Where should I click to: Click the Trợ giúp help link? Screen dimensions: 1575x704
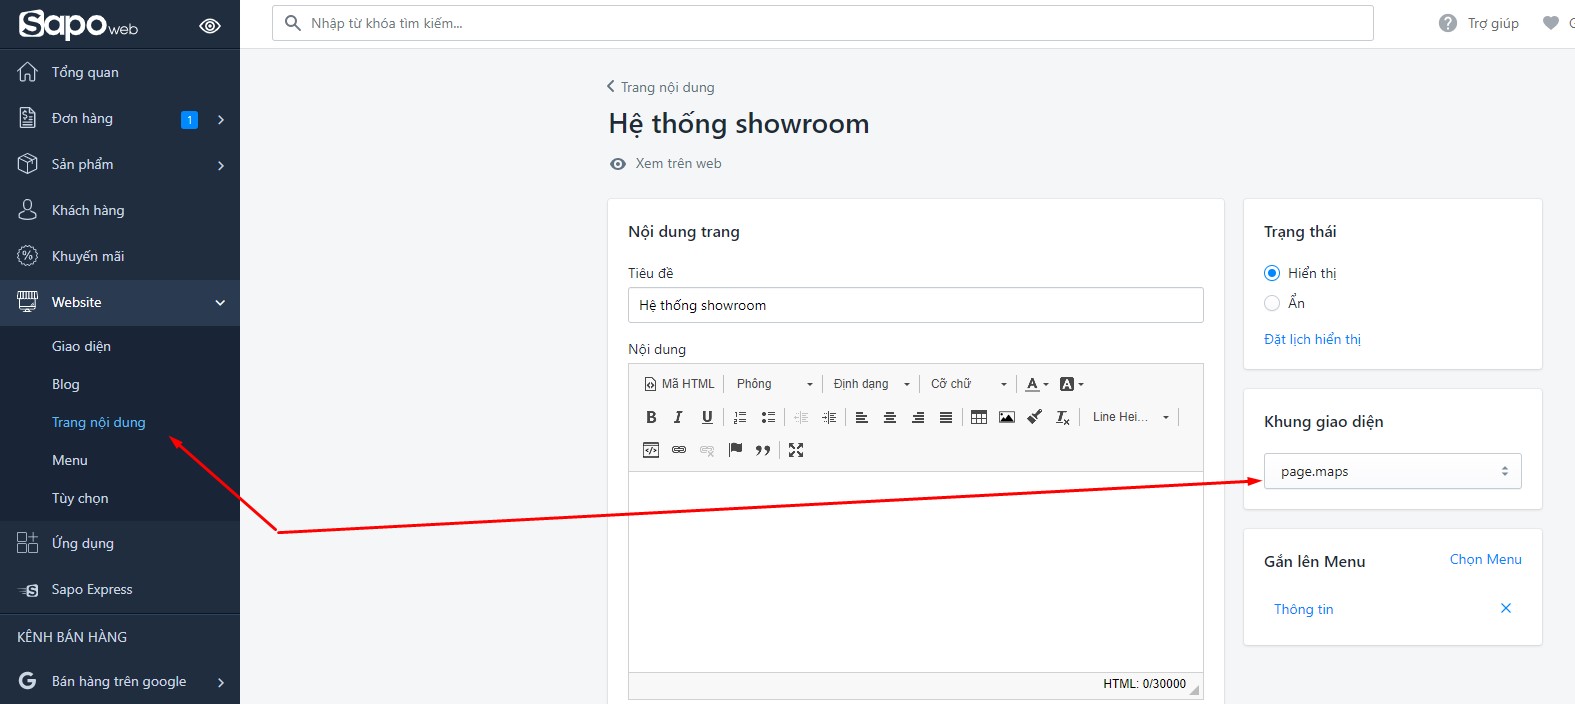click(x=1493, y=23)
